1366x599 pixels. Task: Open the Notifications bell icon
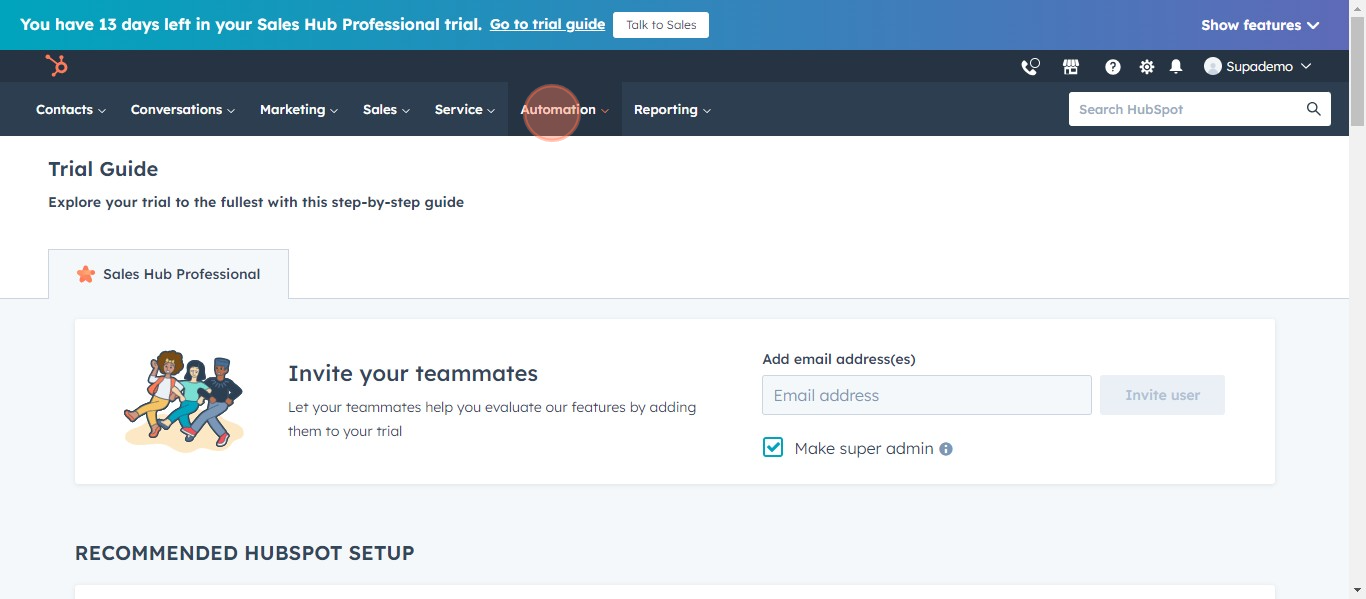pos(1176,67)
